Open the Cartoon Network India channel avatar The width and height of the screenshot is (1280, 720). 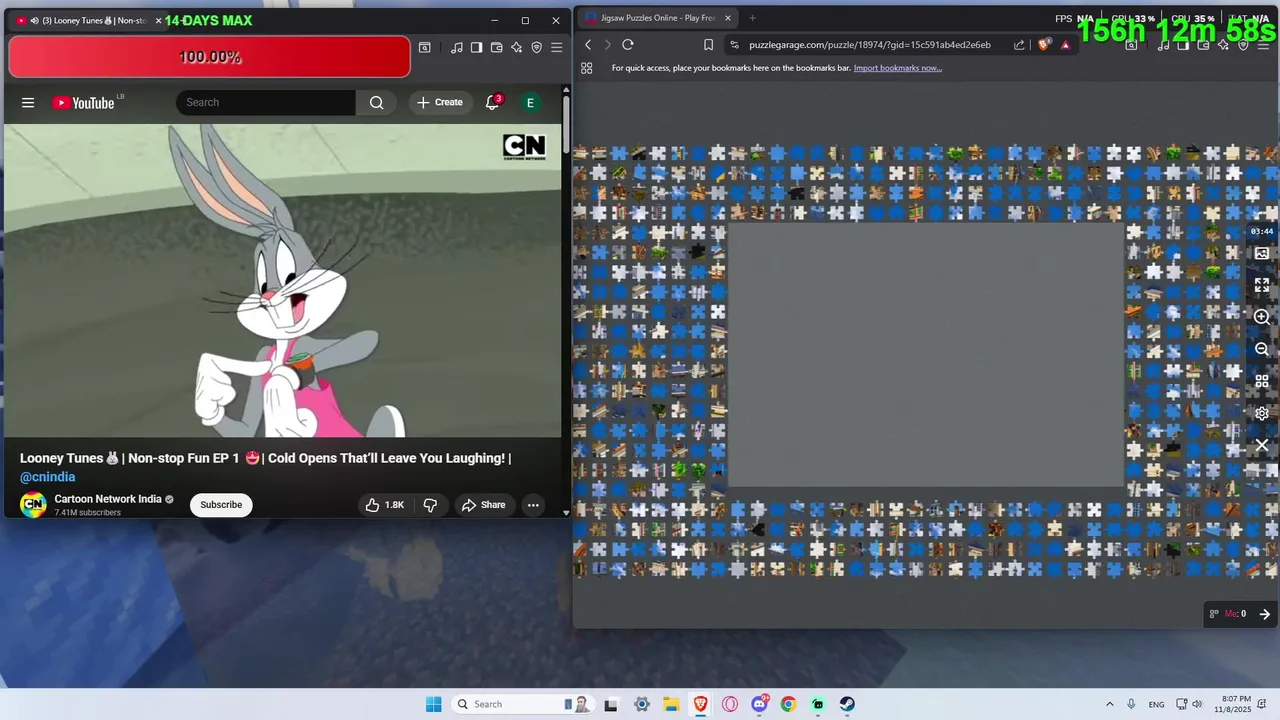coord(33,505)
